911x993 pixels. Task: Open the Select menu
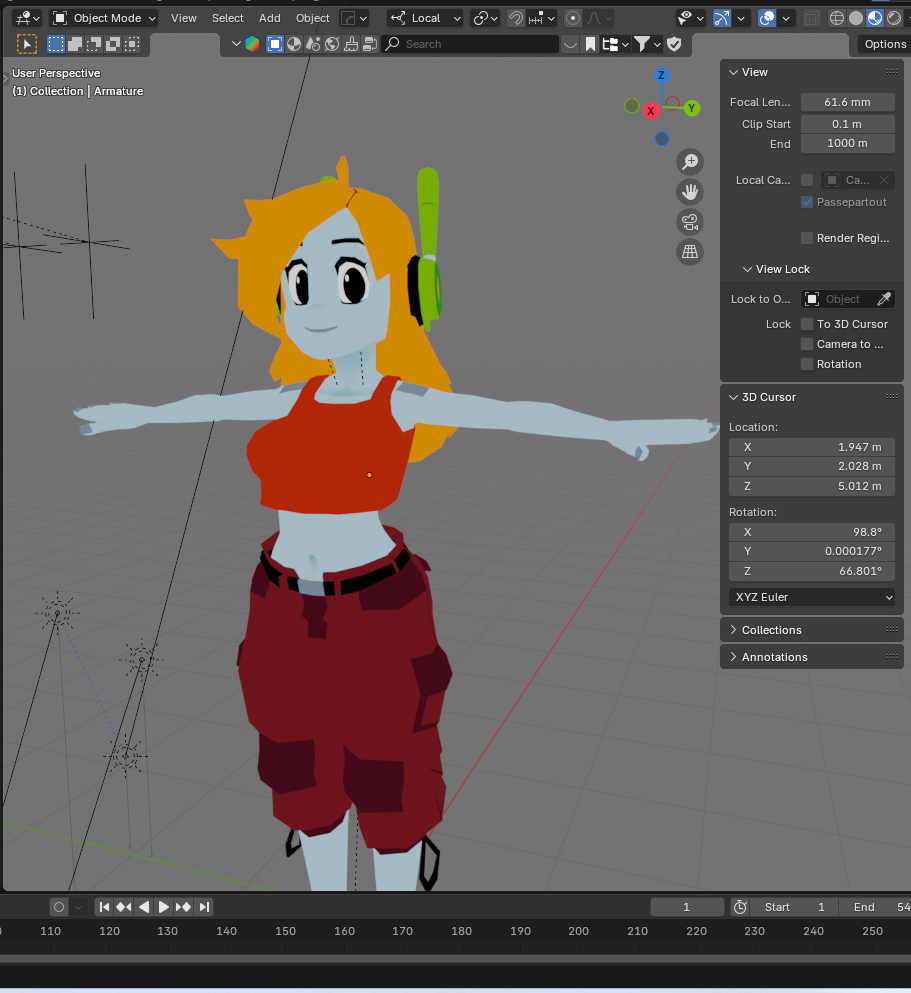(x=227, y=18)
